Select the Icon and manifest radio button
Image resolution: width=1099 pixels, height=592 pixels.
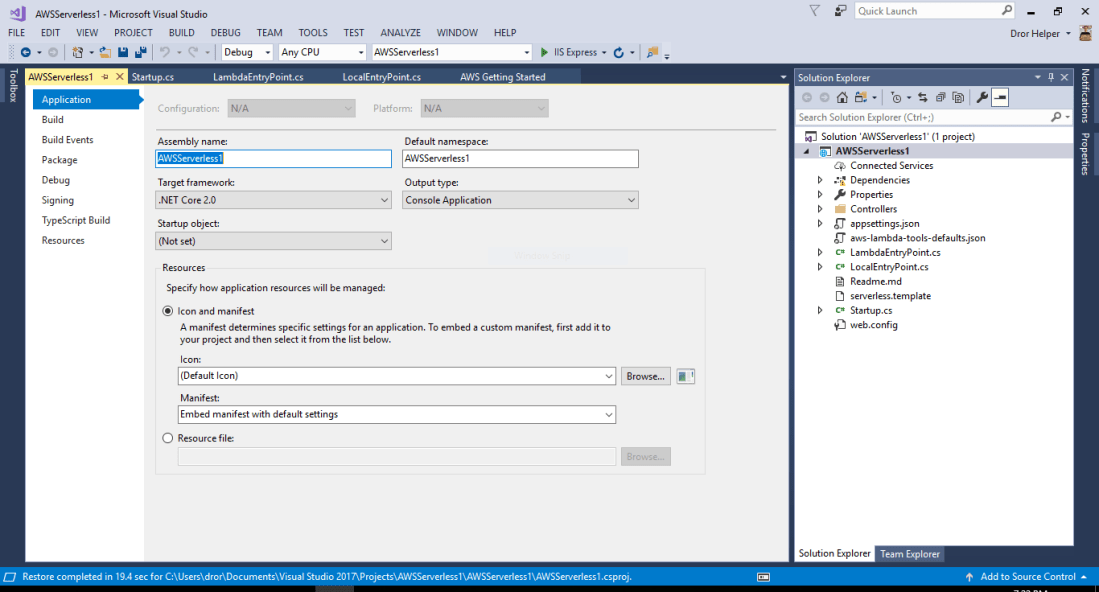click(x=167, y=311)
